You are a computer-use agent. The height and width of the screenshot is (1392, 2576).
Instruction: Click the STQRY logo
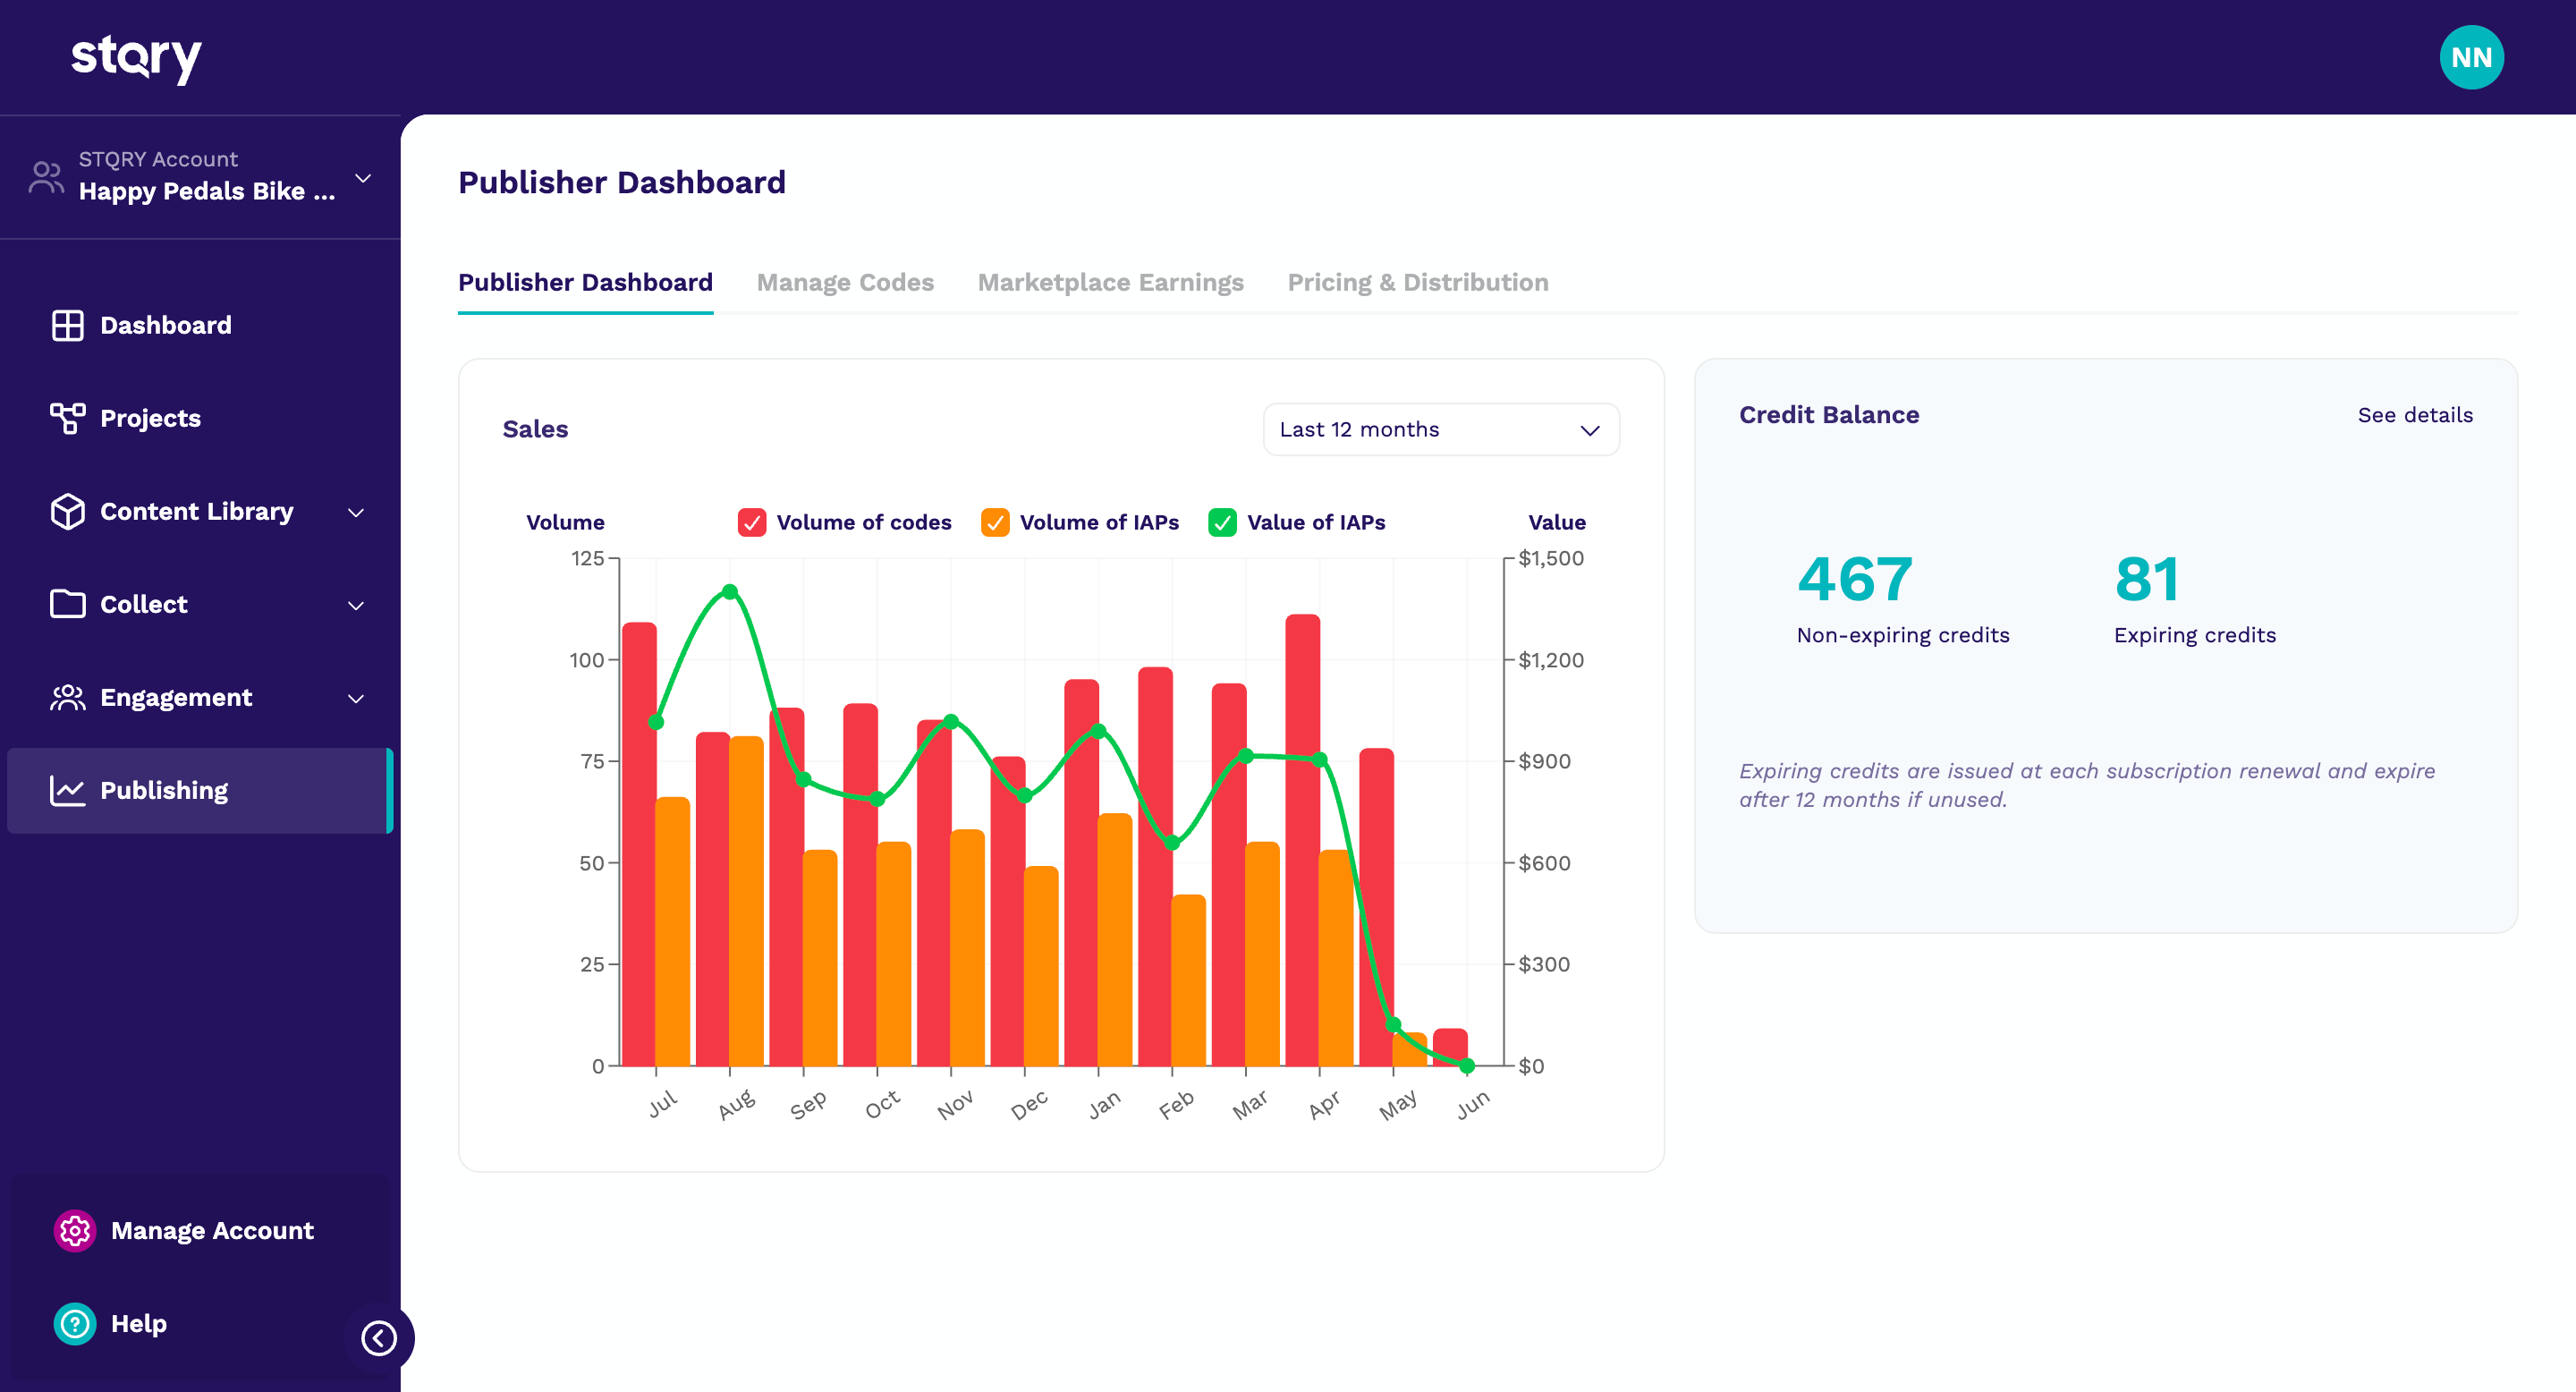(136, 57)
